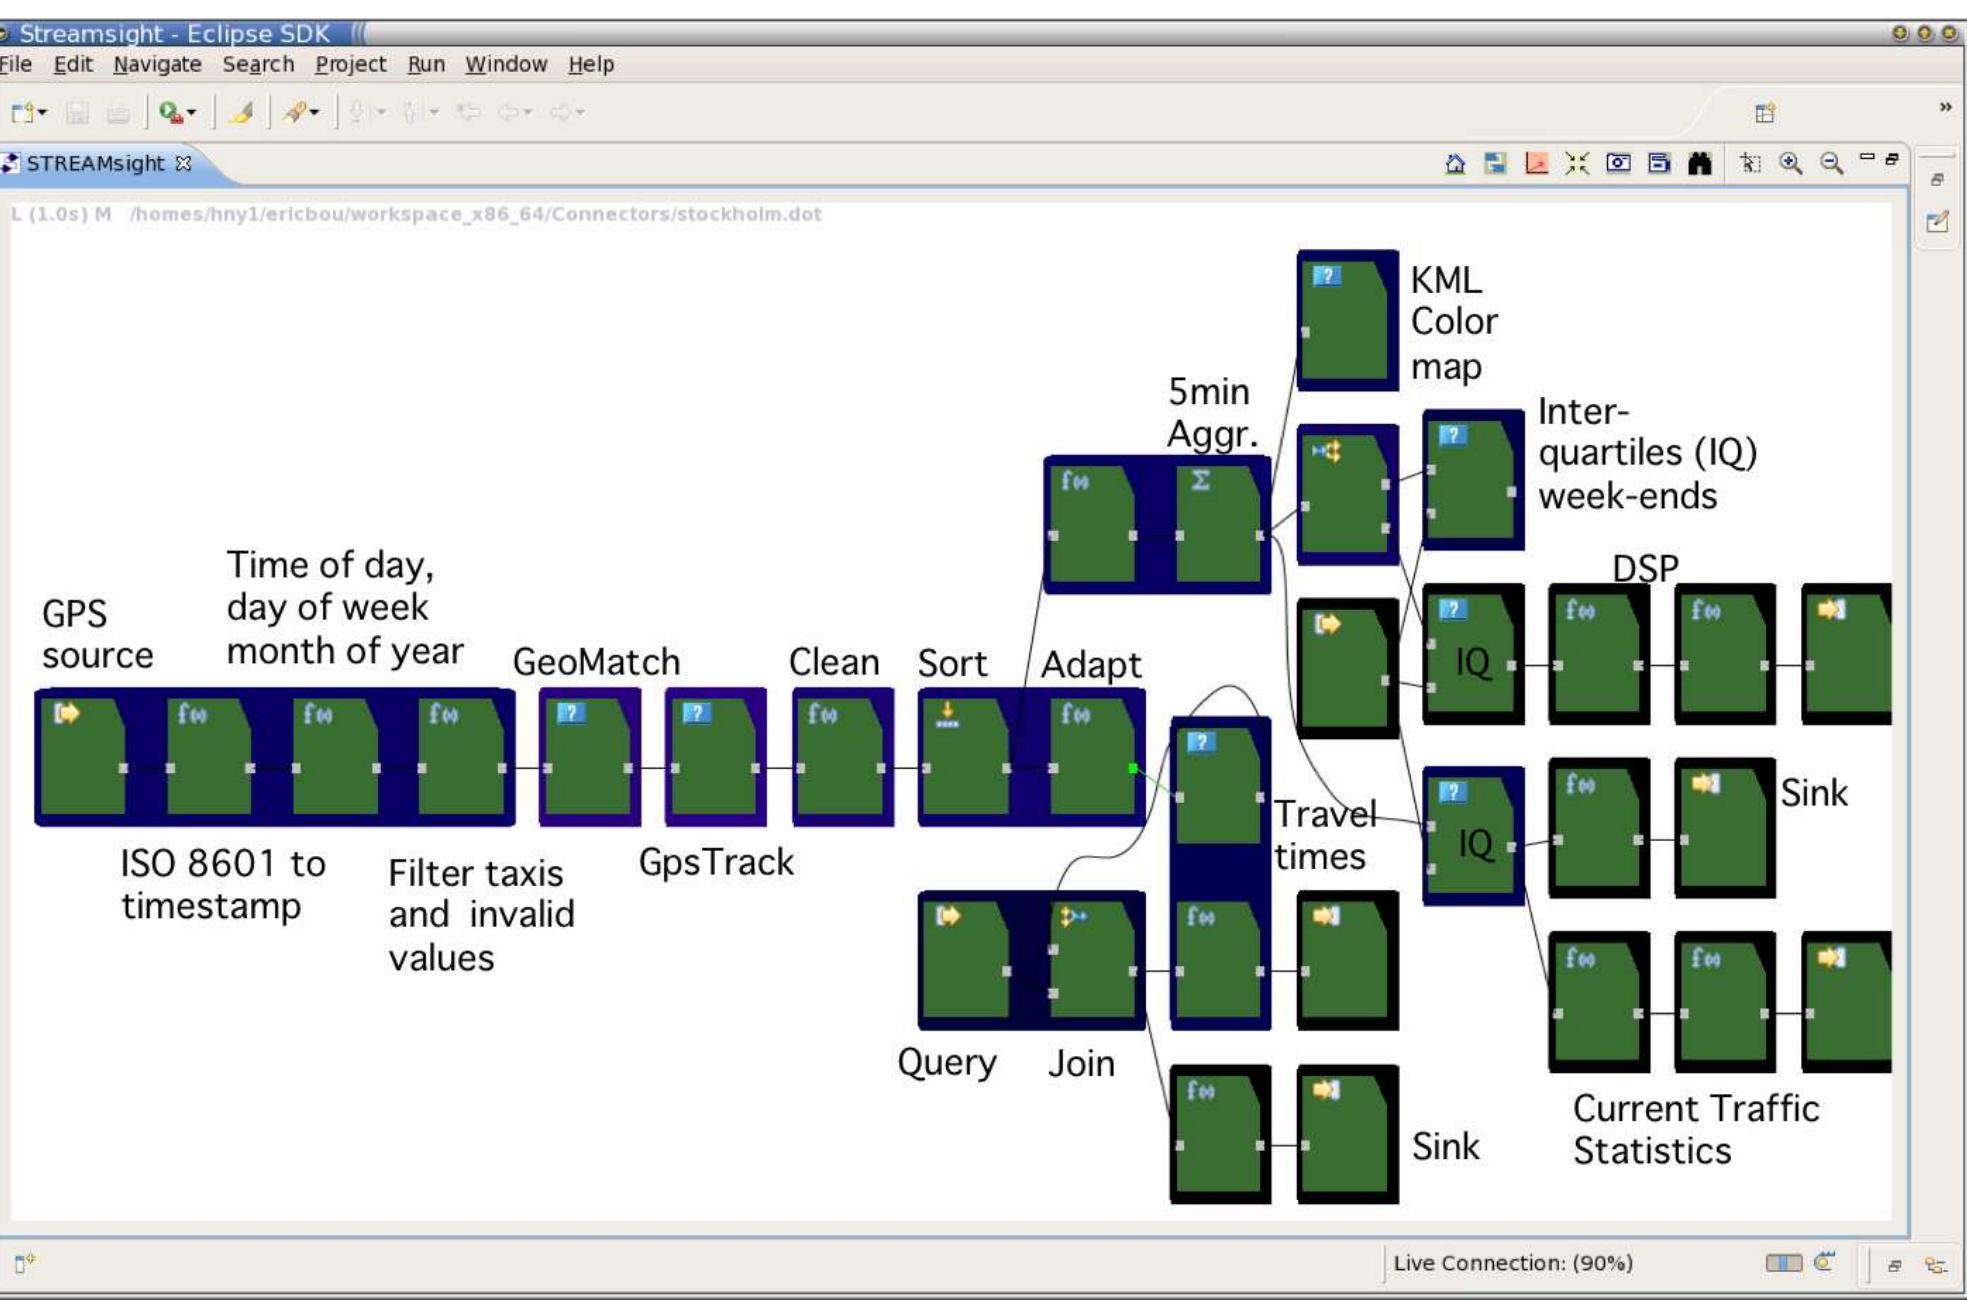Click the collapse-graph arrows icon in STREAMsight toolbar
This screenshot has width=1967, height=1300.
pyautogui.click(x=1578, y=165)
